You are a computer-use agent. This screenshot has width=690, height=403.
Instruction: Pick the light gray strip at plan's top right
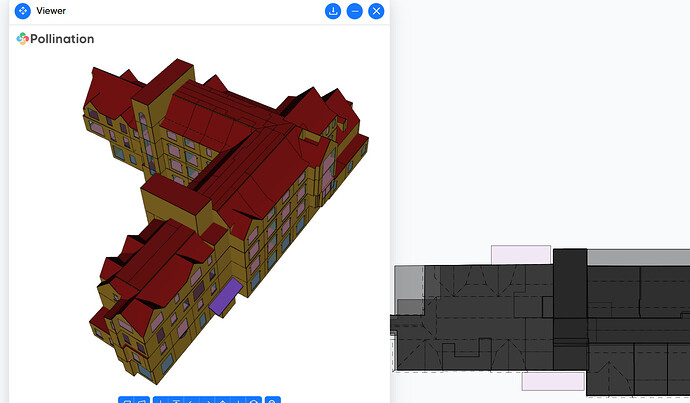coord(638,257)
